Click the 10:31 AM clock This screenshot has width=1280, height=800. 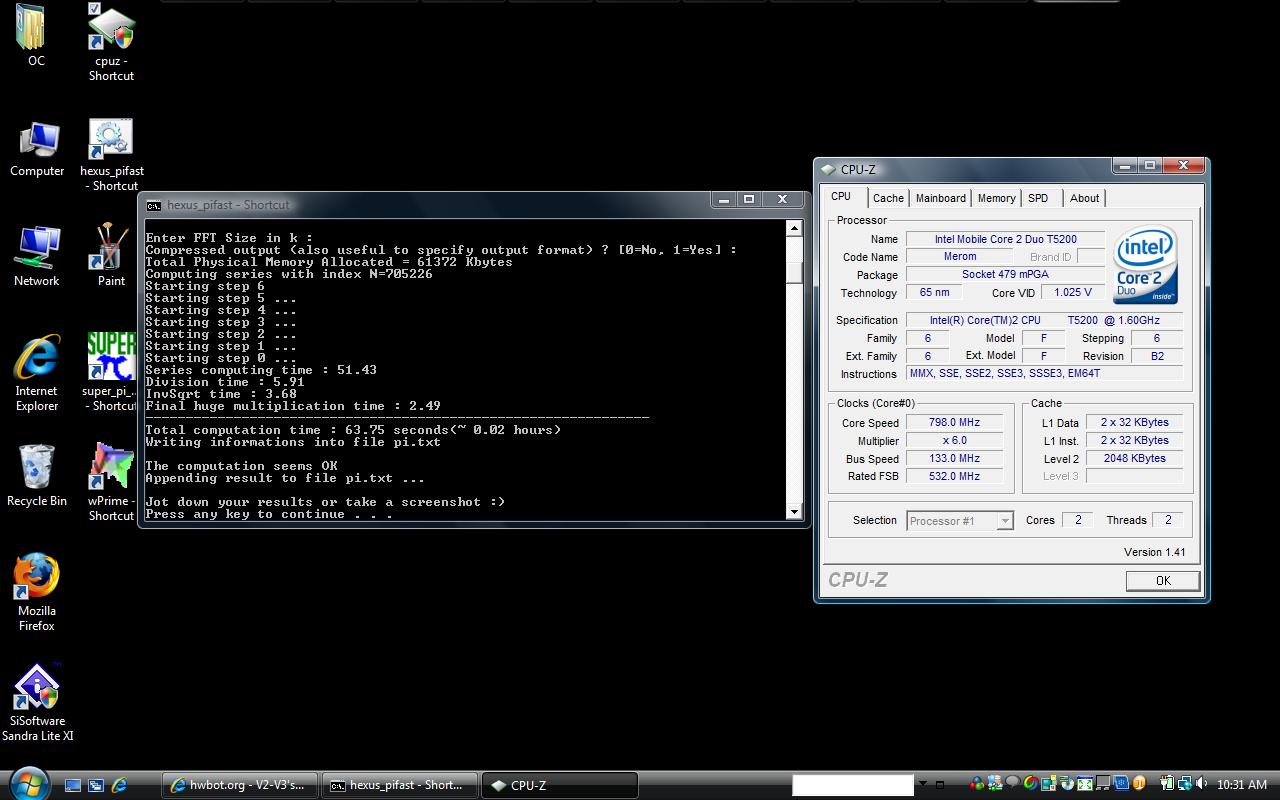click(1242, 785)
